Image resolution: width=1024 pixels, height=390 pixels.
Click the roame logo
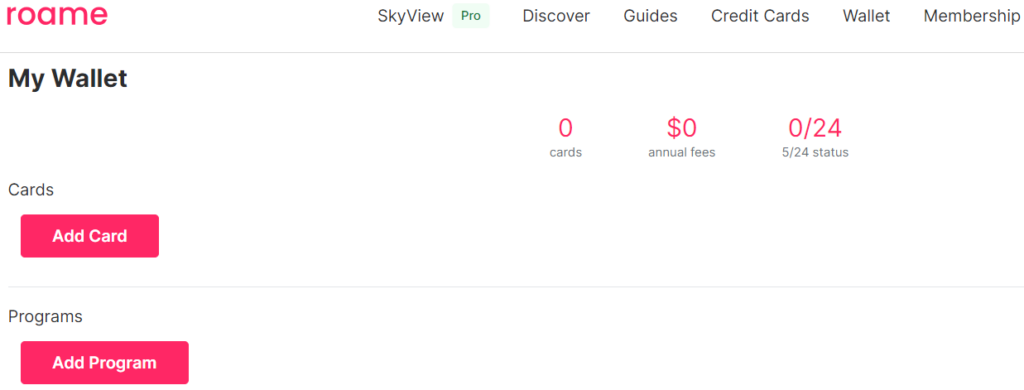[57, 16]
